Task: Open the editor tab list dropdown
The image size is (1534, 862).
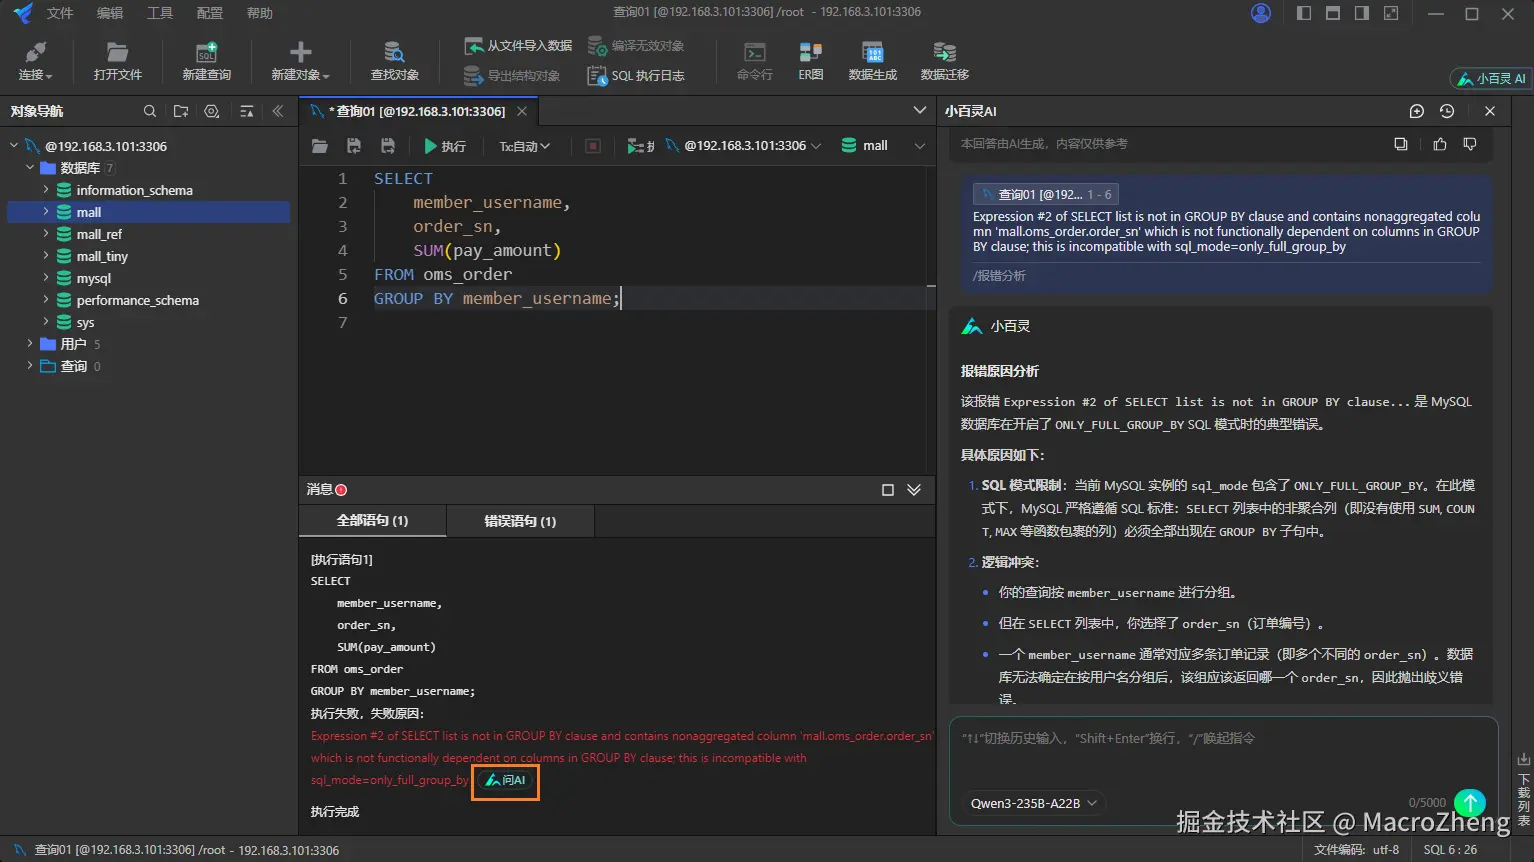Action: tap(920, 110)
